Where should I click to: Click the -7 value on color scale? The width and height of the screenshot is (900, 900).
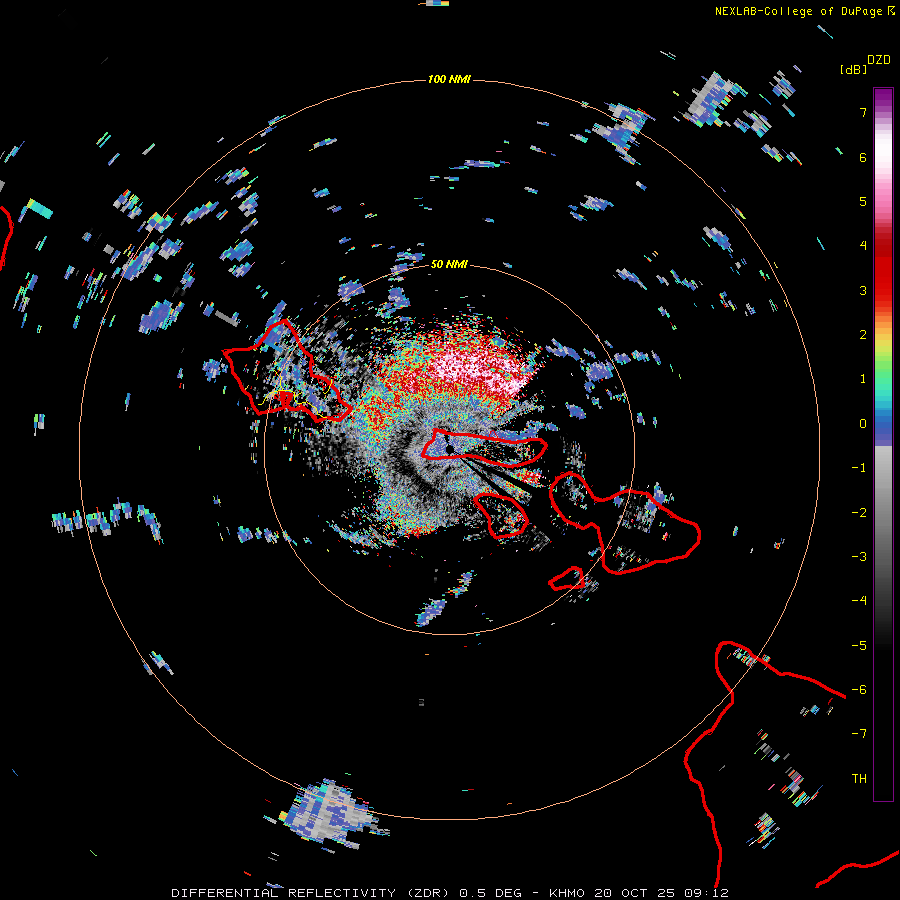859,734
